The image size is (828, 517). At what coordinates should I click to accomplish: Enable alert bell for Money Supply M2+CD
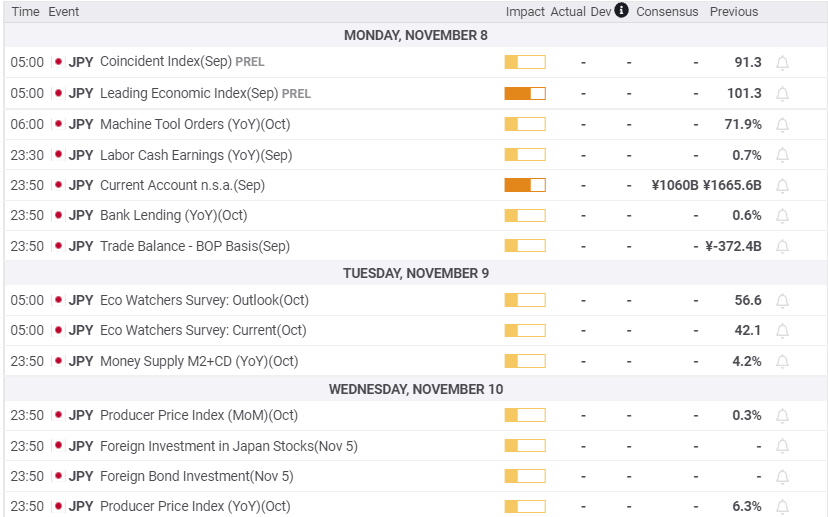pyautogui.click(x=782, y=361)
